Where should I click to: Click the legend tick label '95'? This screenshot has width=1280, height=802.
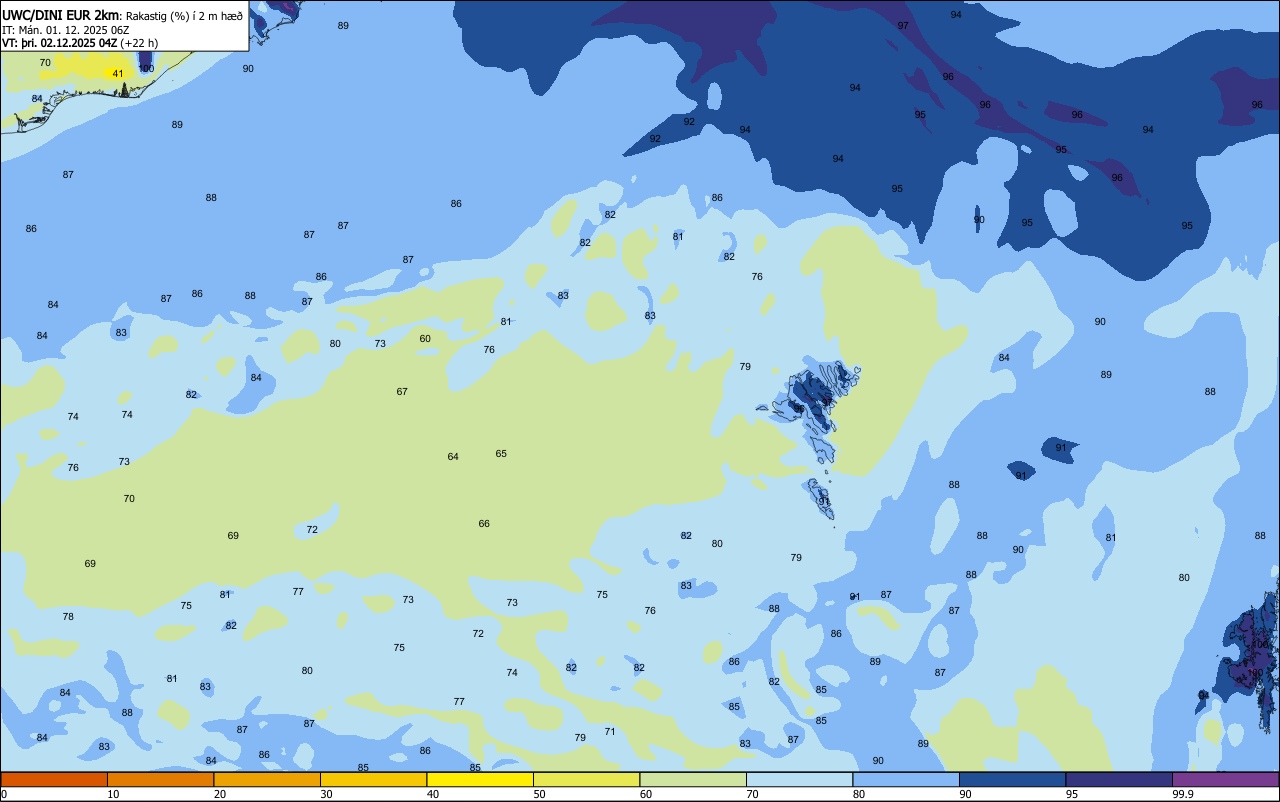coord(1072,794)
